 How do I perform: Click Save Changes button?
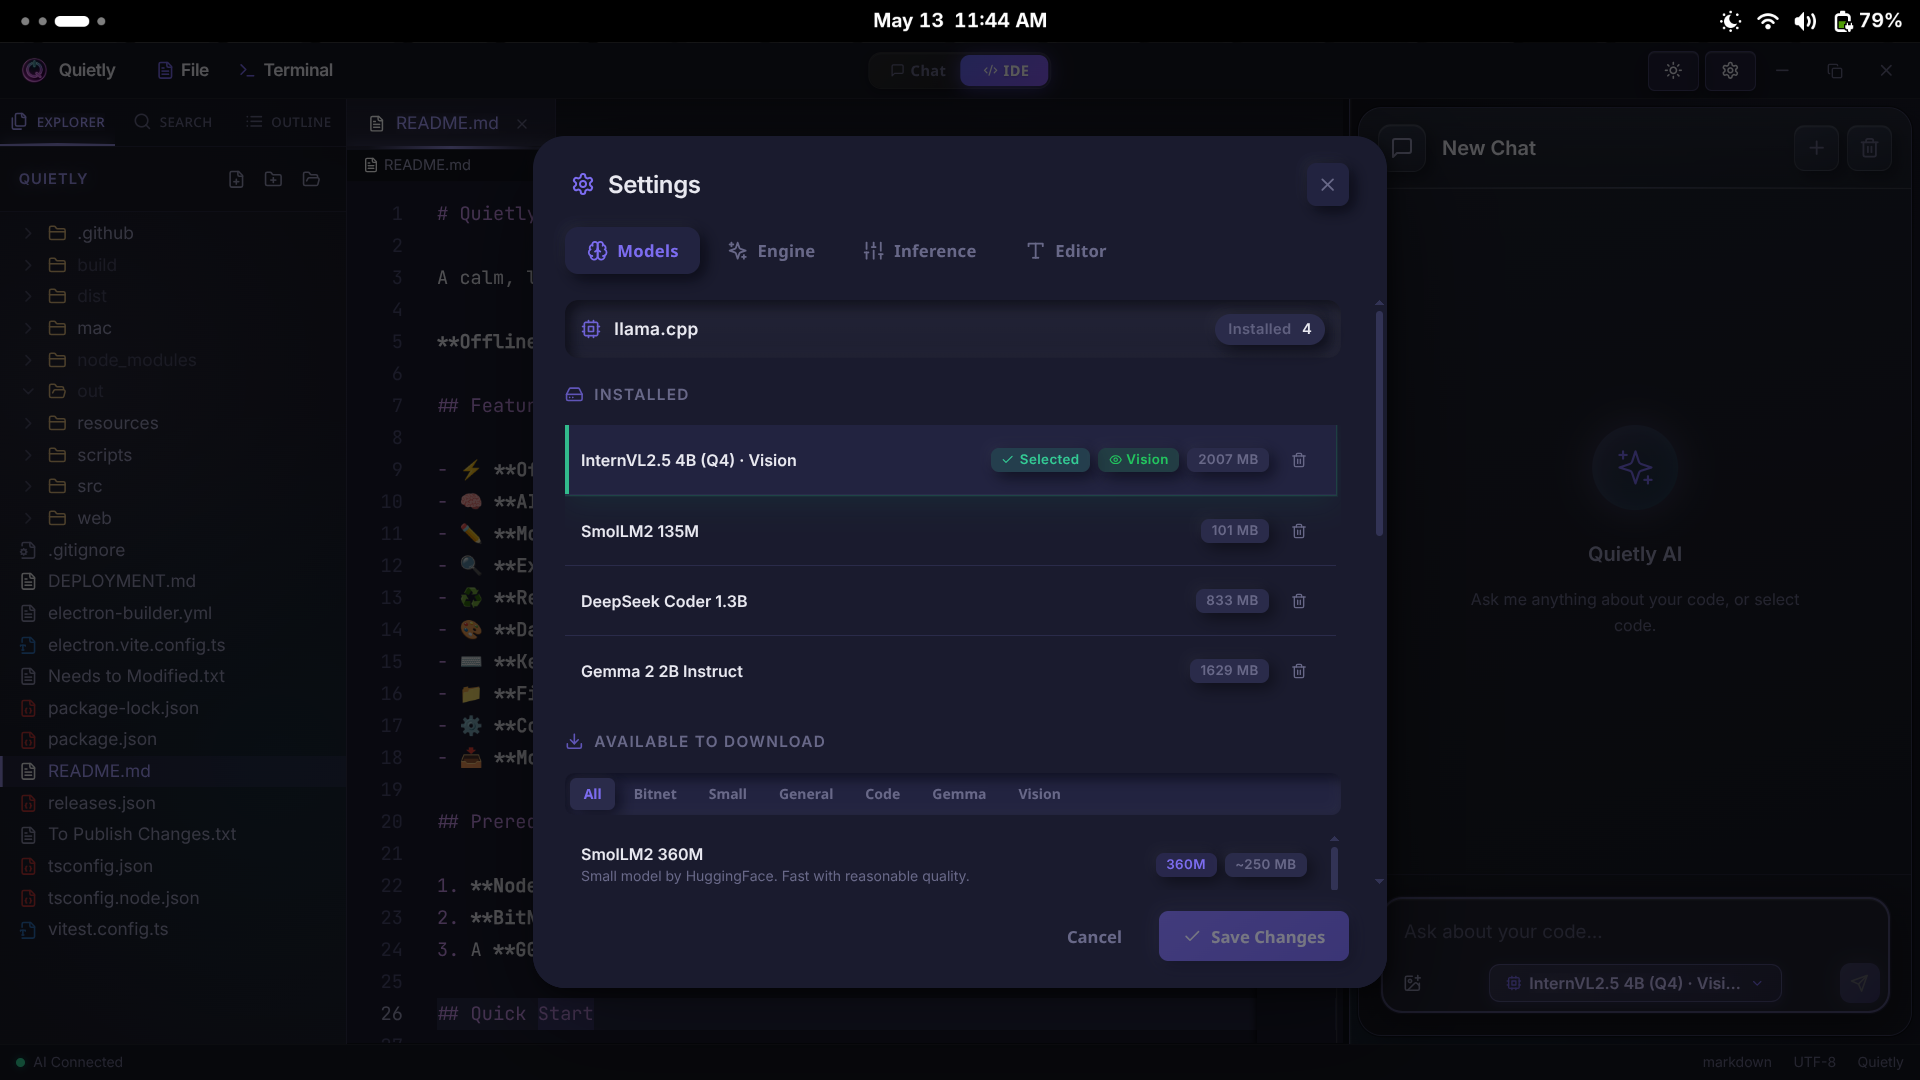tap(1253, 937)
